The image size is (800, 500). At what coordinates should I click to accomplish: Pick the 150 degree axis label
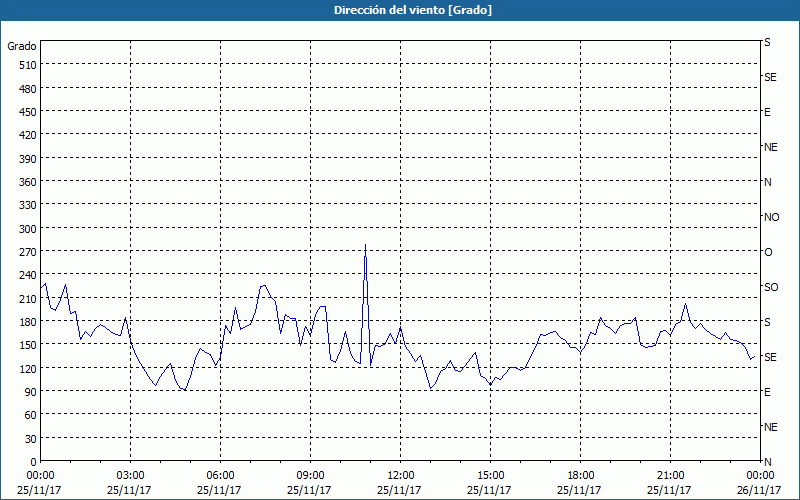(28, 345)
